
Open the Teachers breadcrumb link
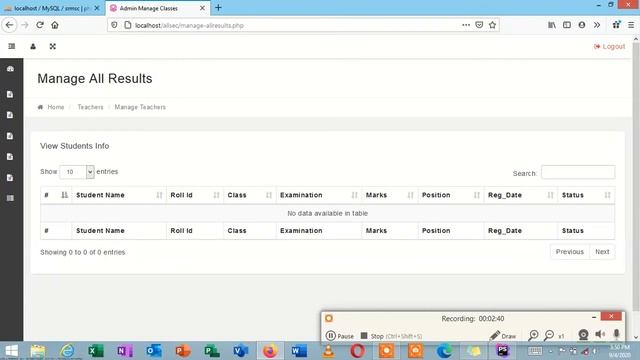[90, 107]
